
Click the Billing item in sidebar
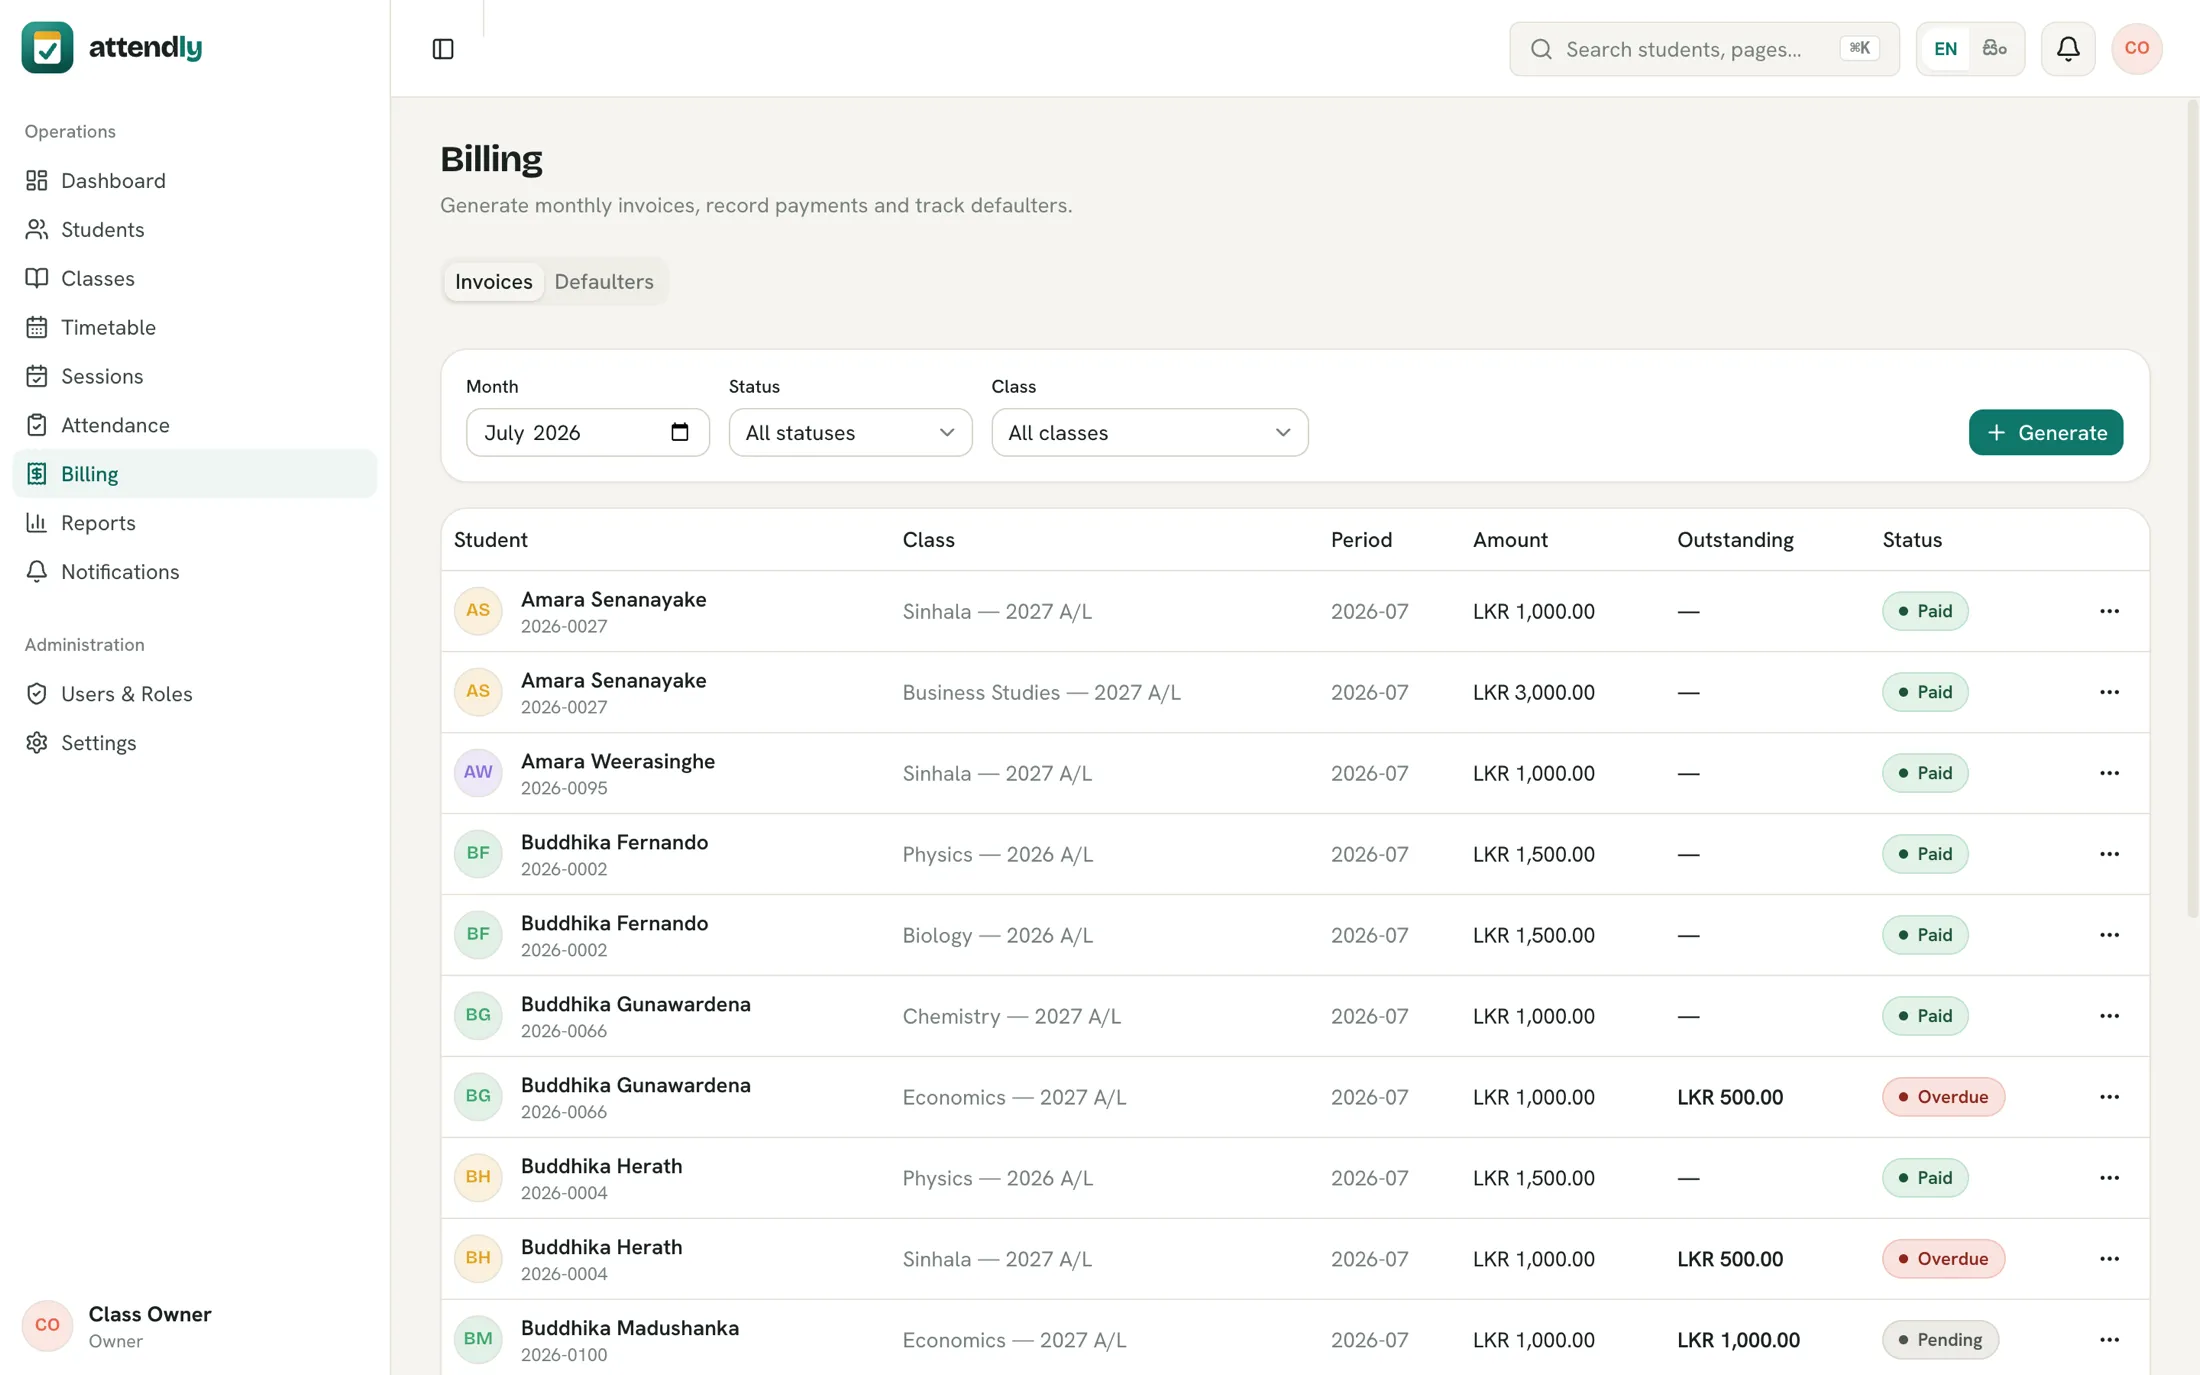[195, 474]
